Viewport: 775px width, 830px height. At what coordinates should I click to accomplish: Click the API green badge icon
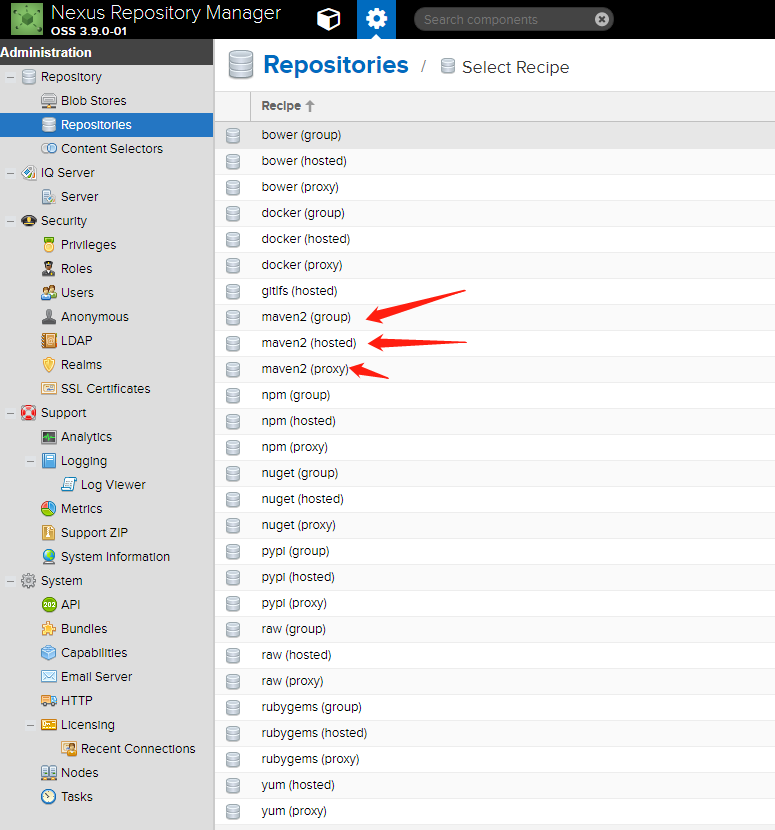coord(49,605)
